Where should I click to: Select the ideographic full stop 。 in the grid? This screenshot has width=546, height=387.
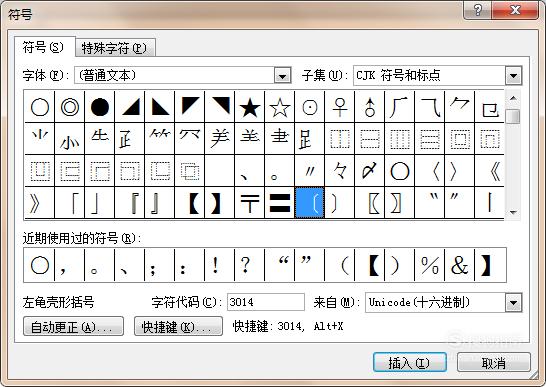[280, 171]
